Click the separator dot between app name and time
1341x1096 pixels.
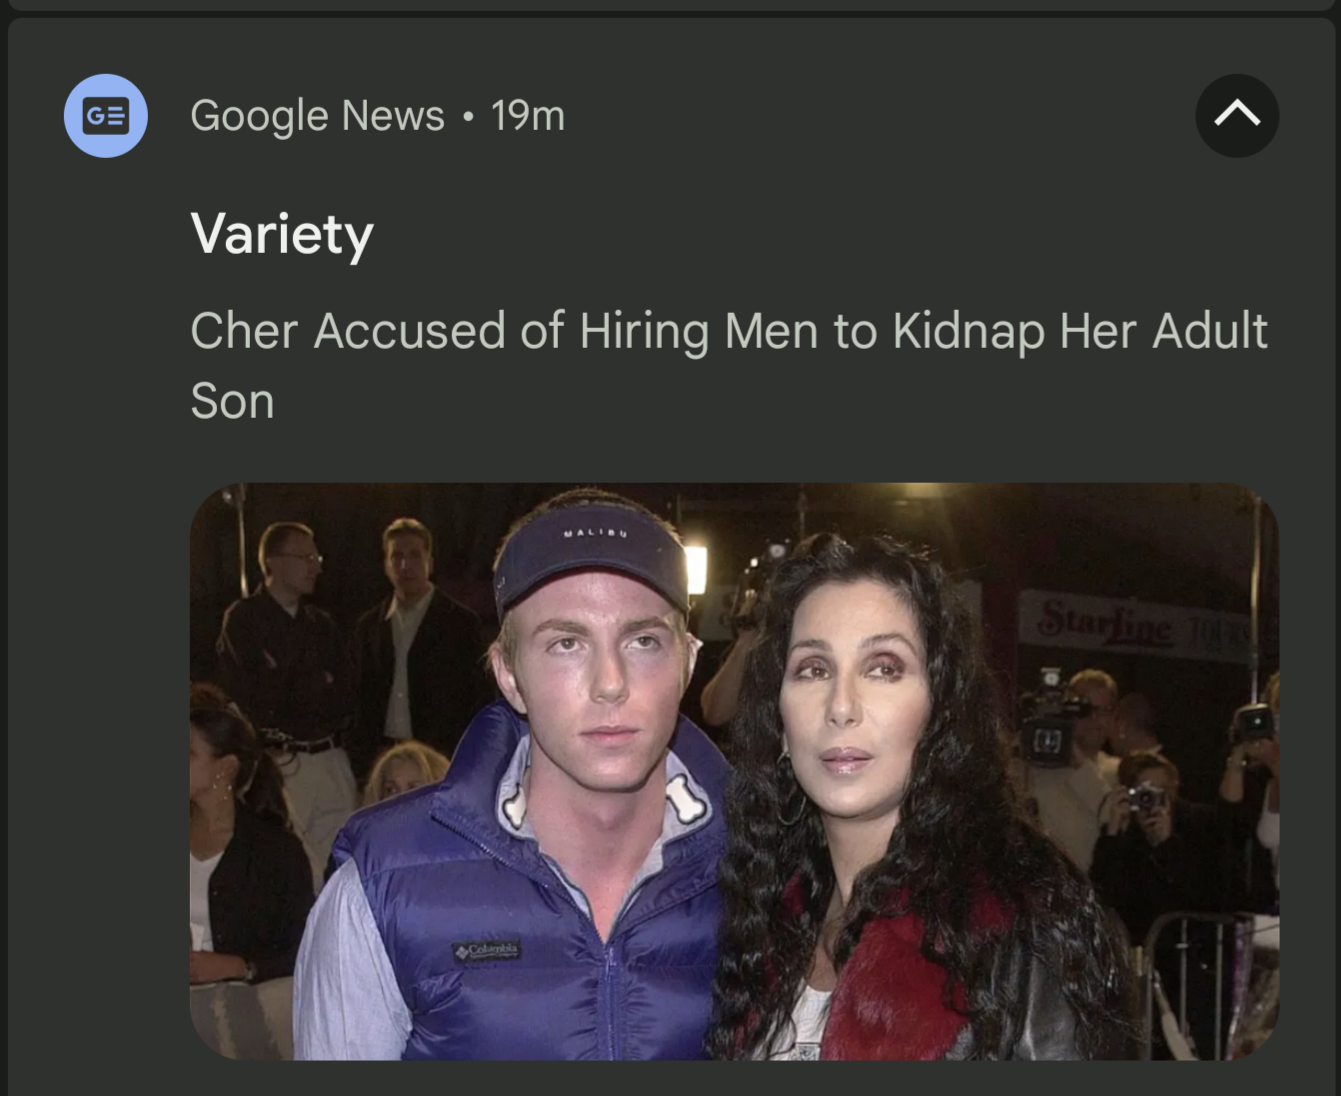[x=467, y=117]
